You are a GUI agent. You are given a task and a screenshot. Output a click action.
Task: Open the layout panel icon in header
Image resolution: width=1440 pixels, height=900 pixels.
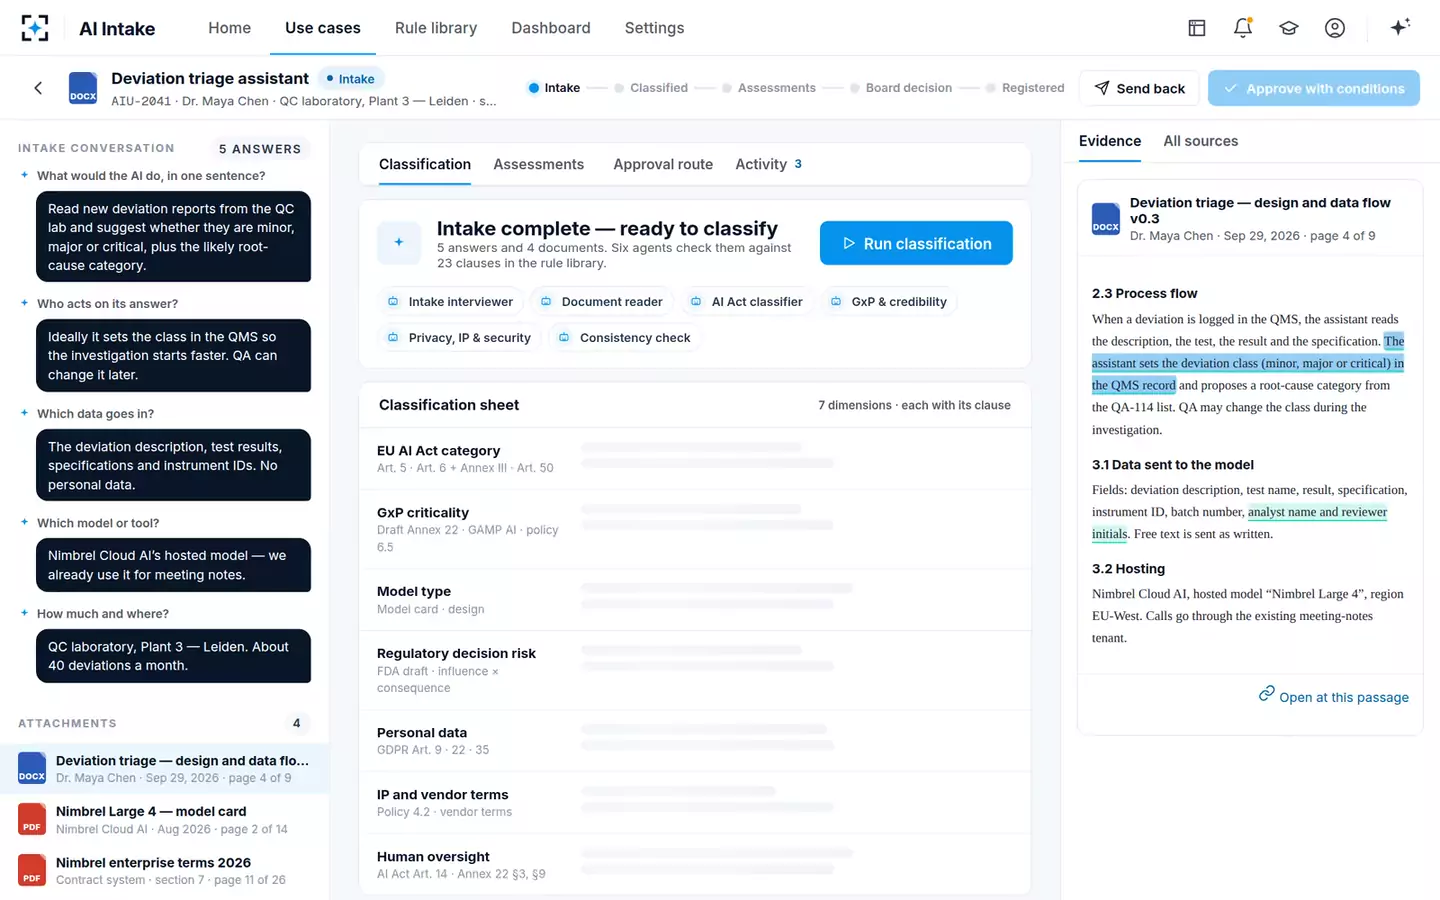pos(1197,28)
